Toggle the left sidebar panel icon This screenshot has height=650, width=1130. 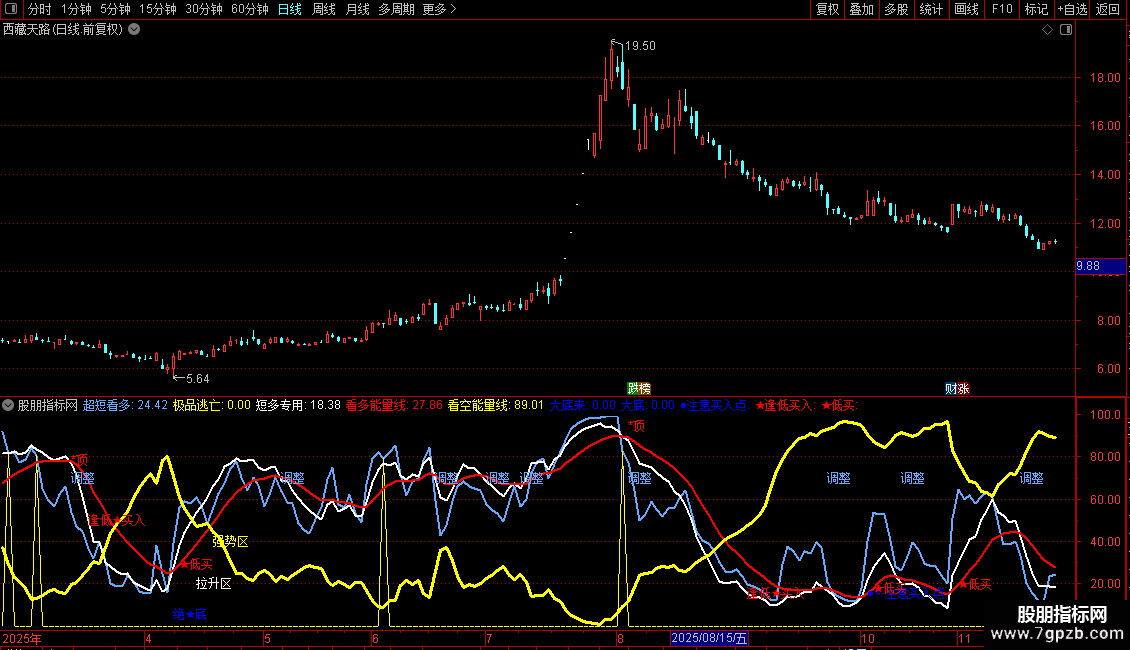coord(11,9)
